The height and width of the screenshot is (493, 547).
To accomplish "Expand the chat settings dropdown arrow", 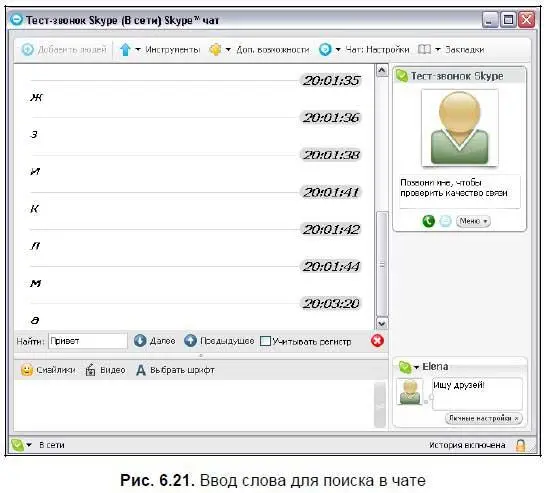I will point(338,50).
